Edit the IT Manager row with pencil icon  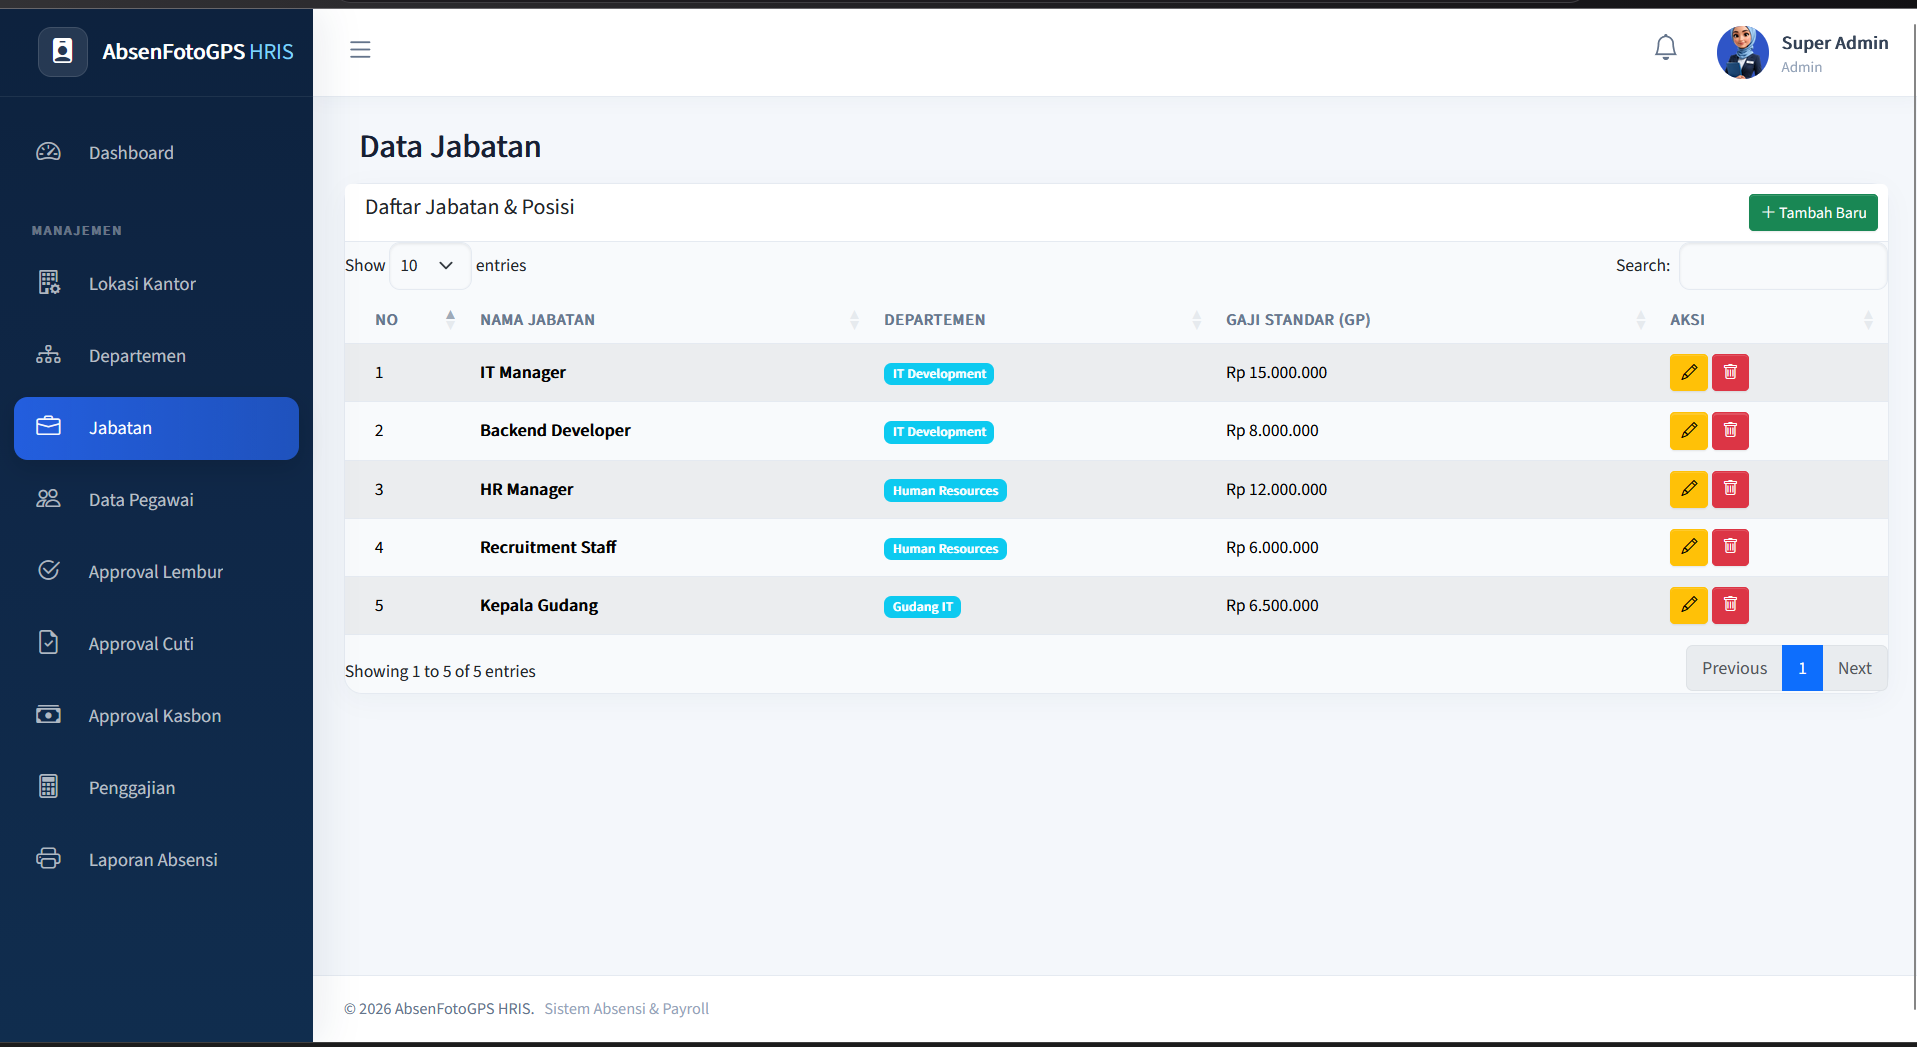pyautogui.click(x=1688, y=373)
